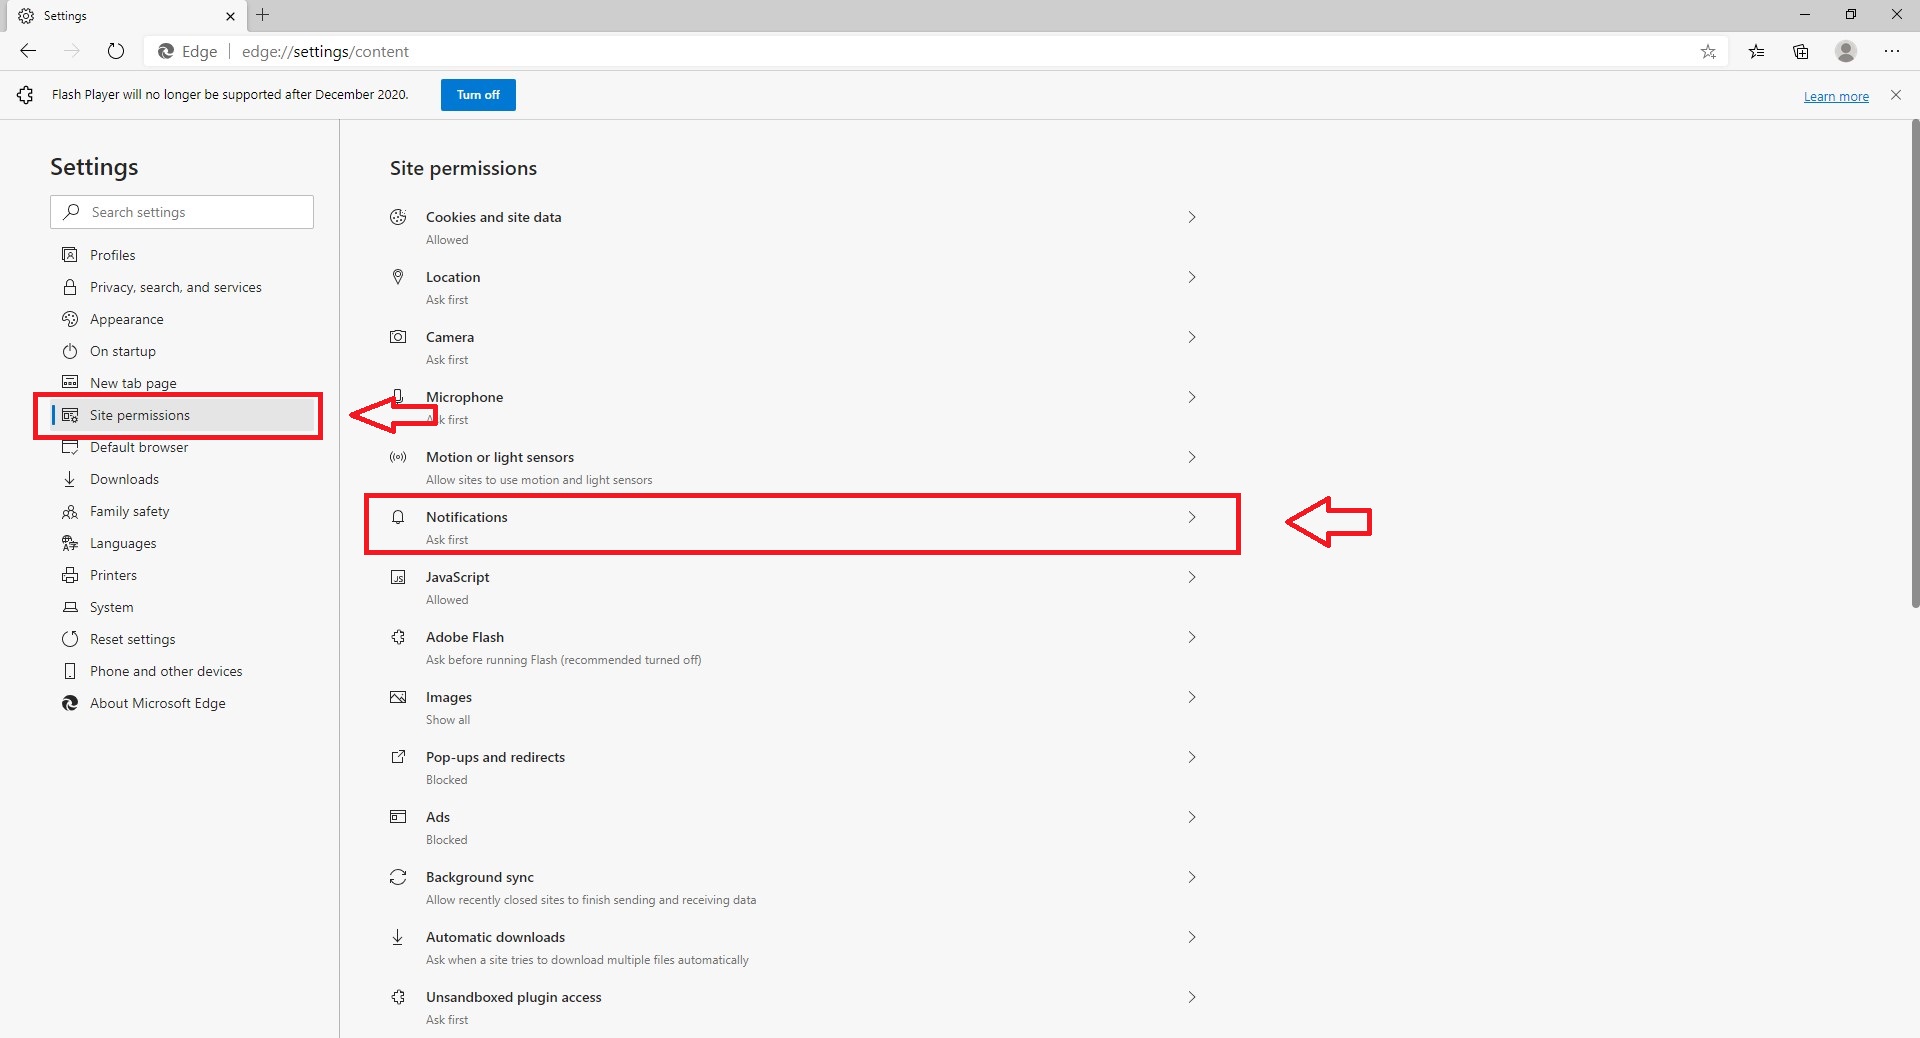Go back using the back arrow
This screenshot has width=1920, height=1038.
[28, 52]
